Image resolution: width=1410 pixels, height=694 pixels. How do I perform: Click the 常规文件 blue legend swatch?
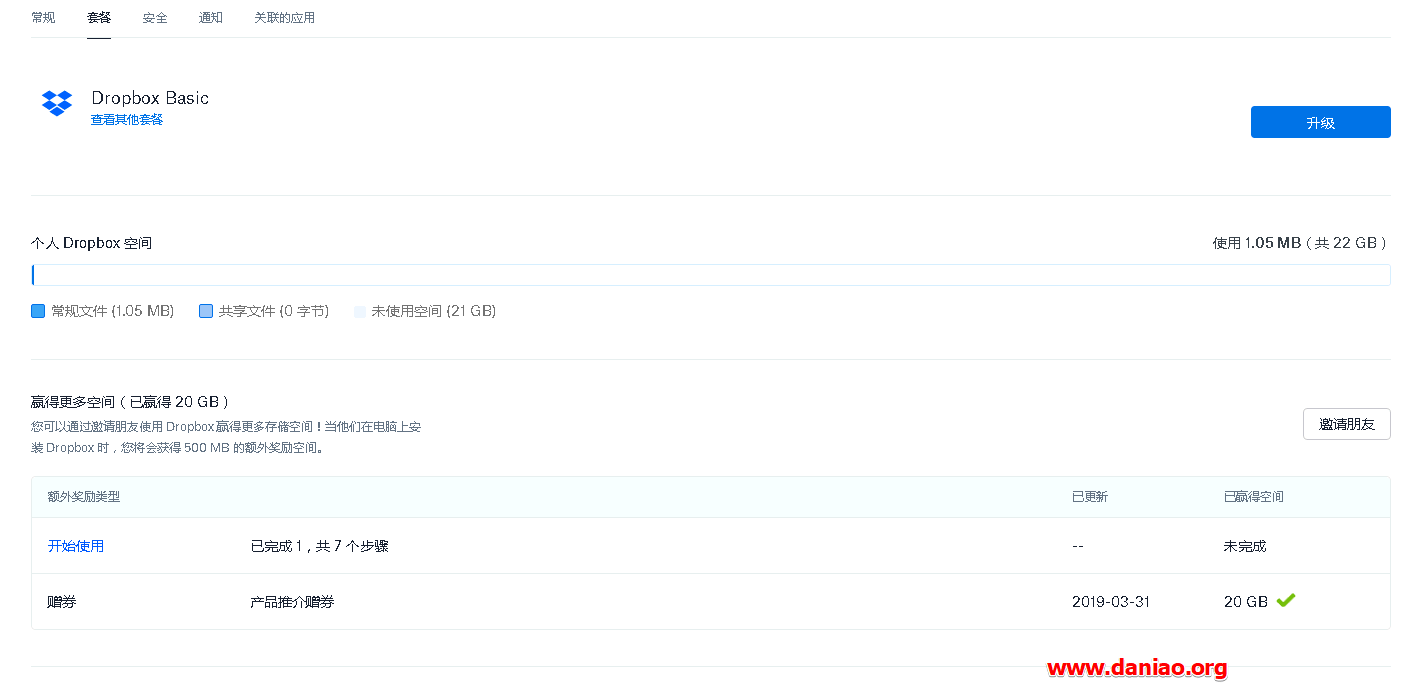(38, 311)
